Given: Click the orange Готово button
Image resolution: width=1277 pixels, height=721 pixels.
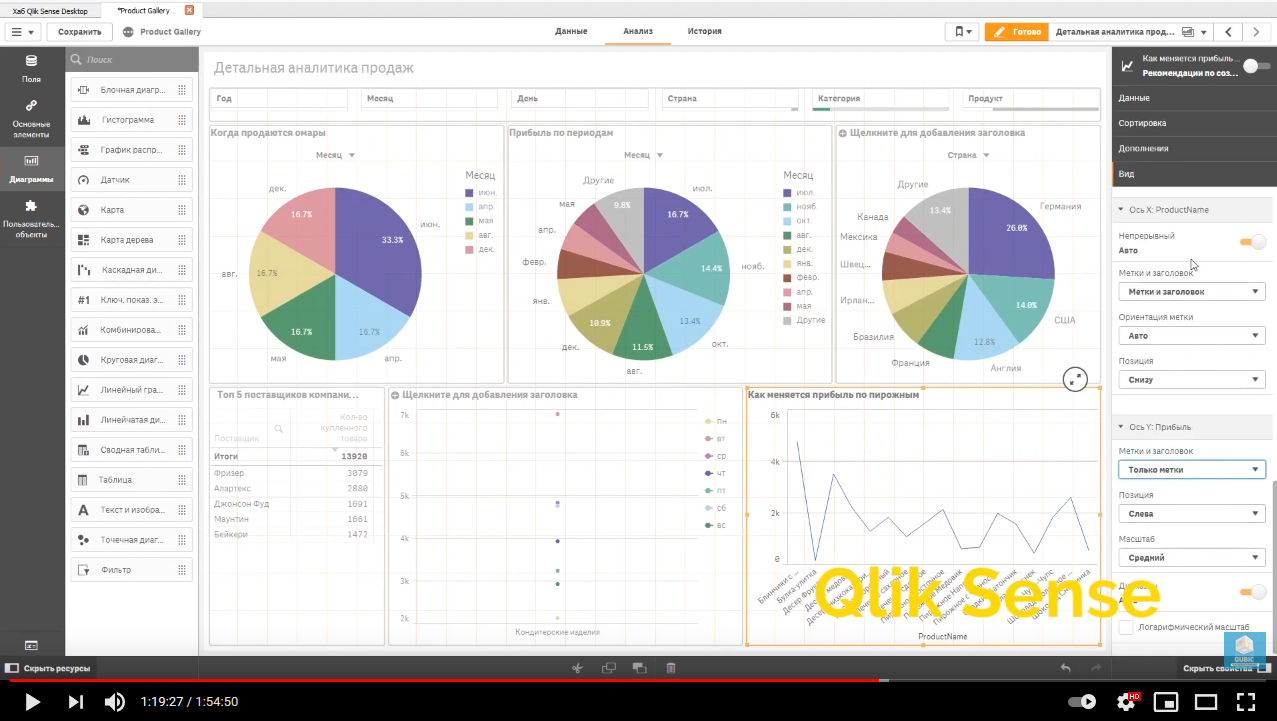Looking at the screenshot, I should point(1016,32).
